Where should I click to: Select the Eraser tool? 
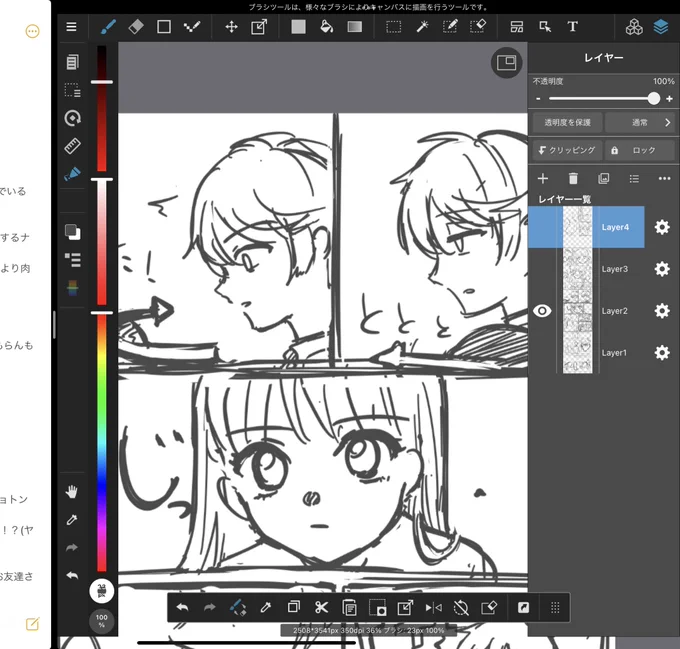coord(136,27)
